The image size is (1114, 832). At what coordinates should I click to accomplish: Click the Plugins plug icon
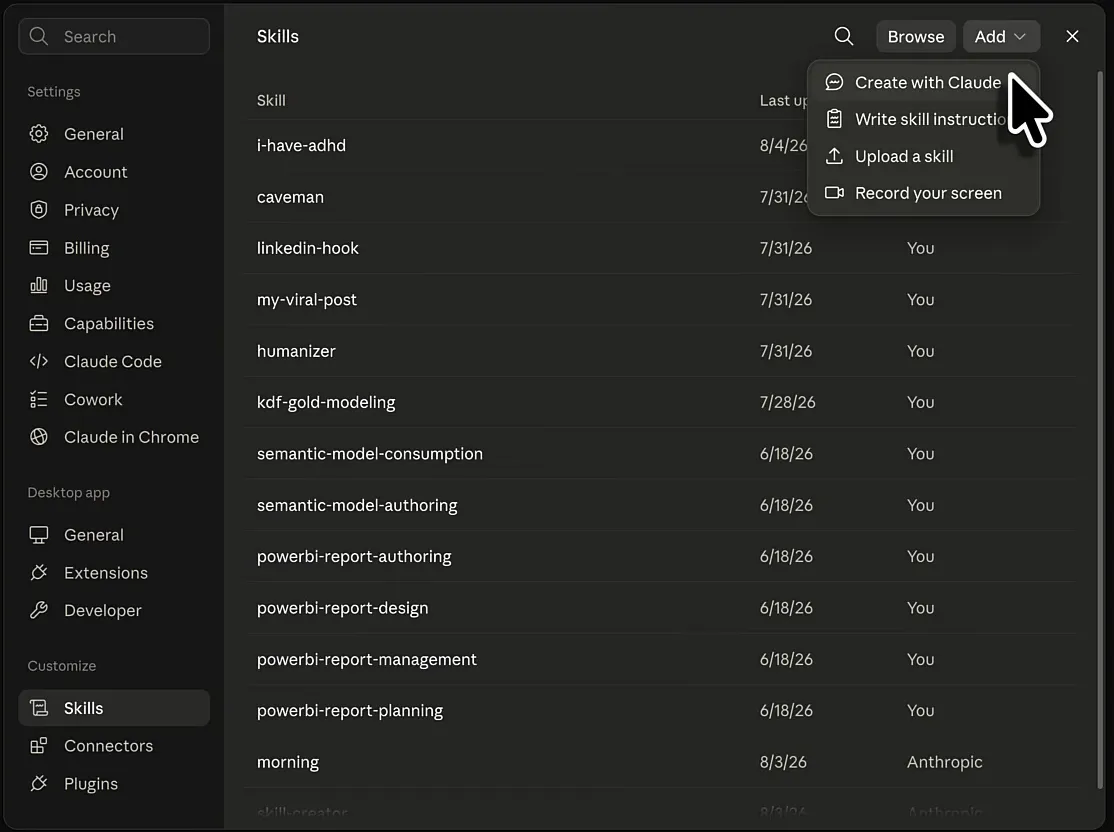[39, 784]
